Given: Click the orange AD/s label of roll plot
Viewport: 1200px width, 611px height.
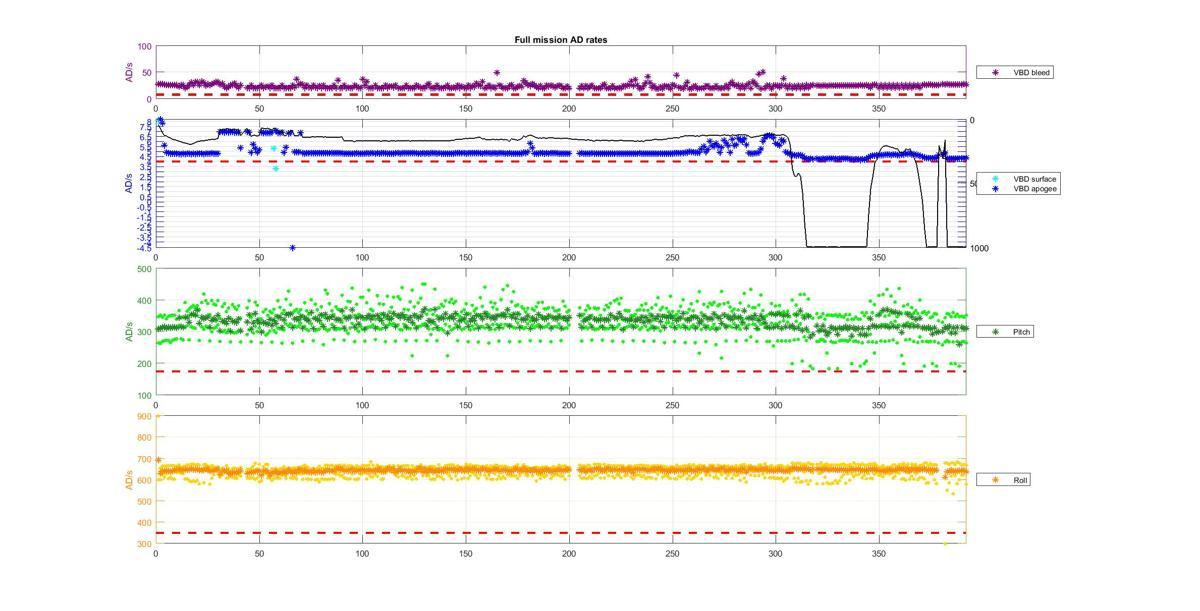Looking at the screenshot, I should pyautogui.click(x=129, y=480).
